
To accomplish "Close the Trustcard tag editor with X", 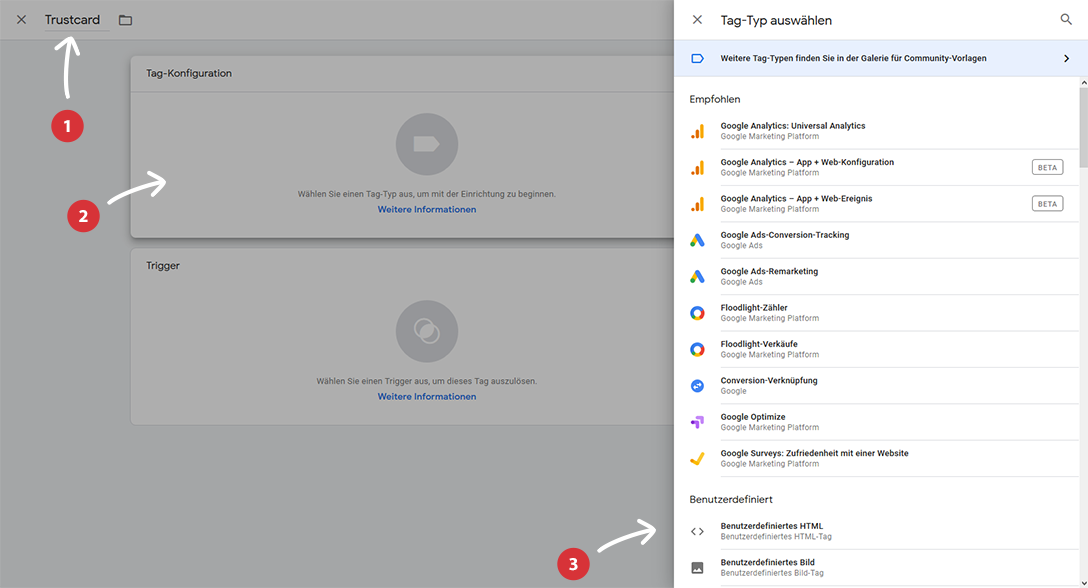I will point(22,19).
